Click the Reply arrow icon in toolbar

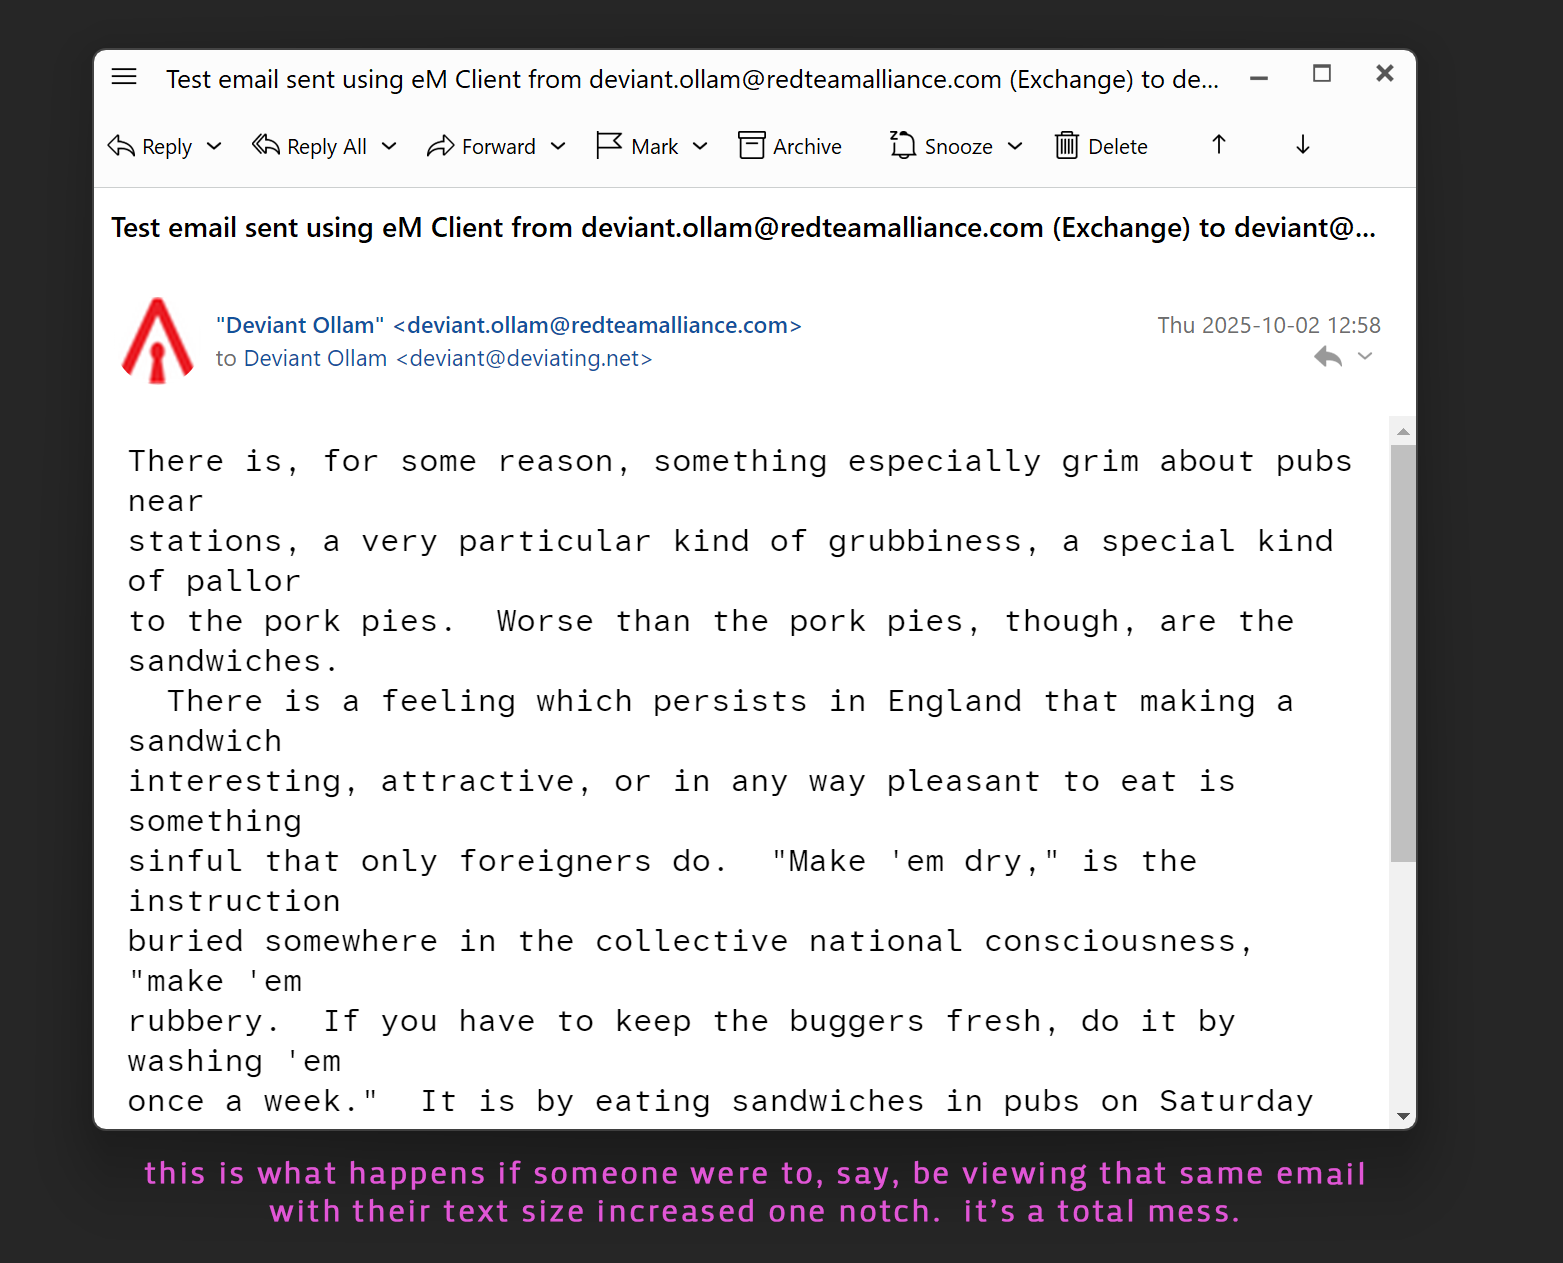coord(122,146)
